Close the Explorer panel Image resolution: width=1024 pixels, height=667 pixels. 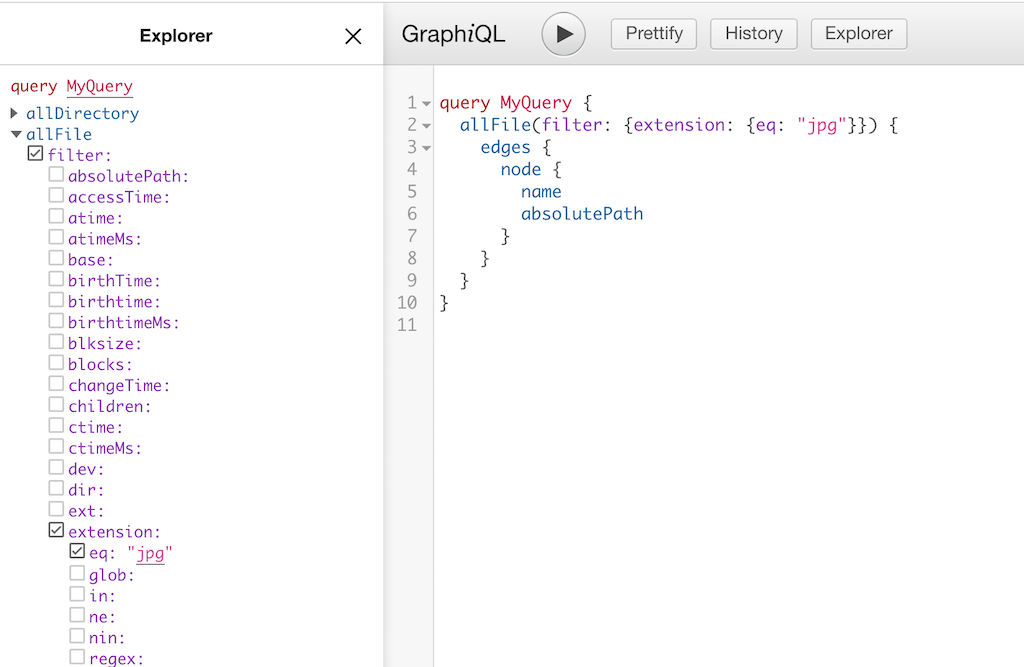tap(353, 35)
